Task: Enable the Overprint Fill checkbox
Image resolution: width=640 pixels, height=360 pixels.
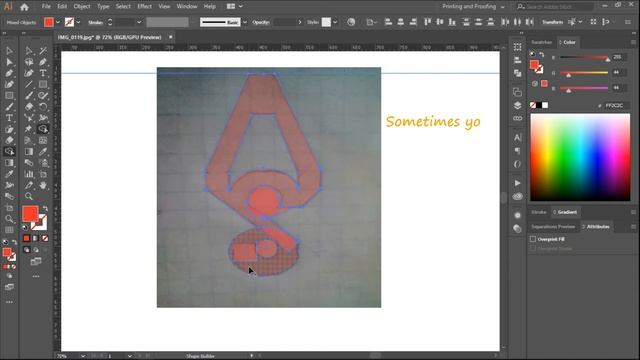Action: (x=533, y=239)
